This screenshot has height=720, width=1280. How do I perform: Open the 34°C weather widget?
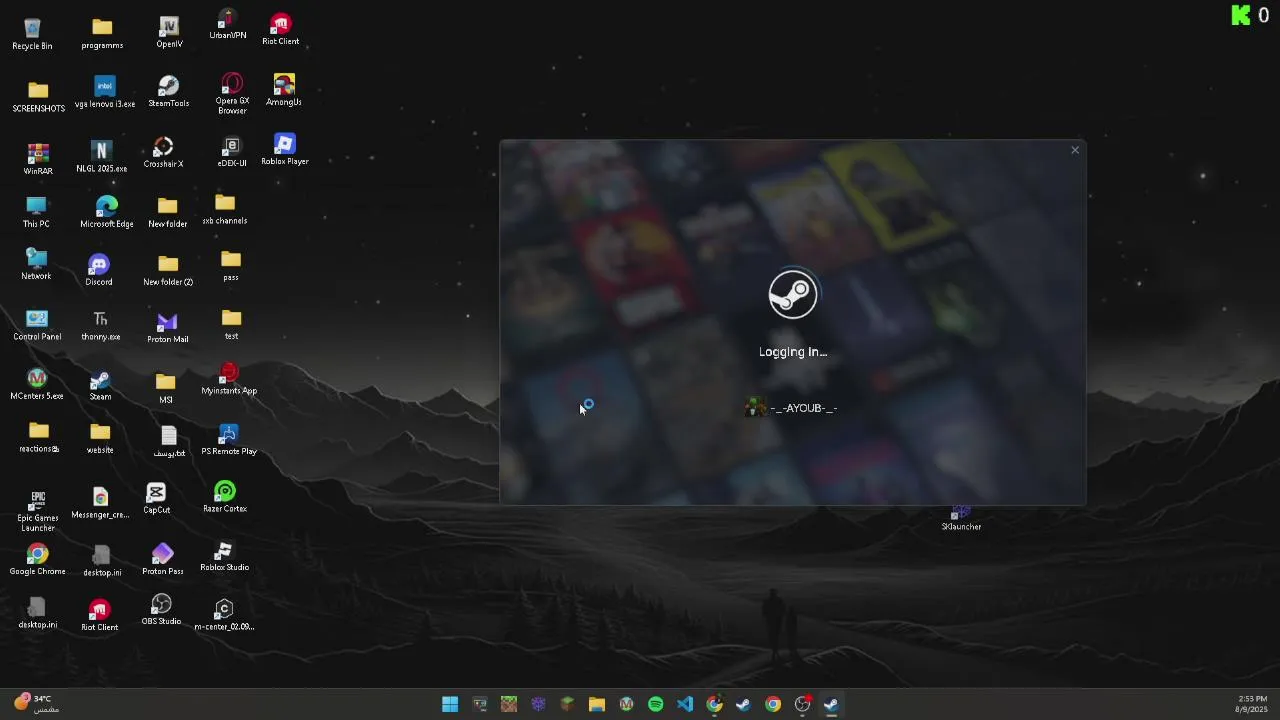coord(37,703)
